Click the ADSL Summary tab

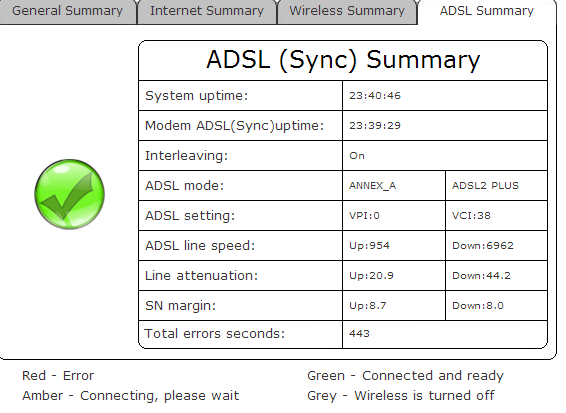point(486,11)
